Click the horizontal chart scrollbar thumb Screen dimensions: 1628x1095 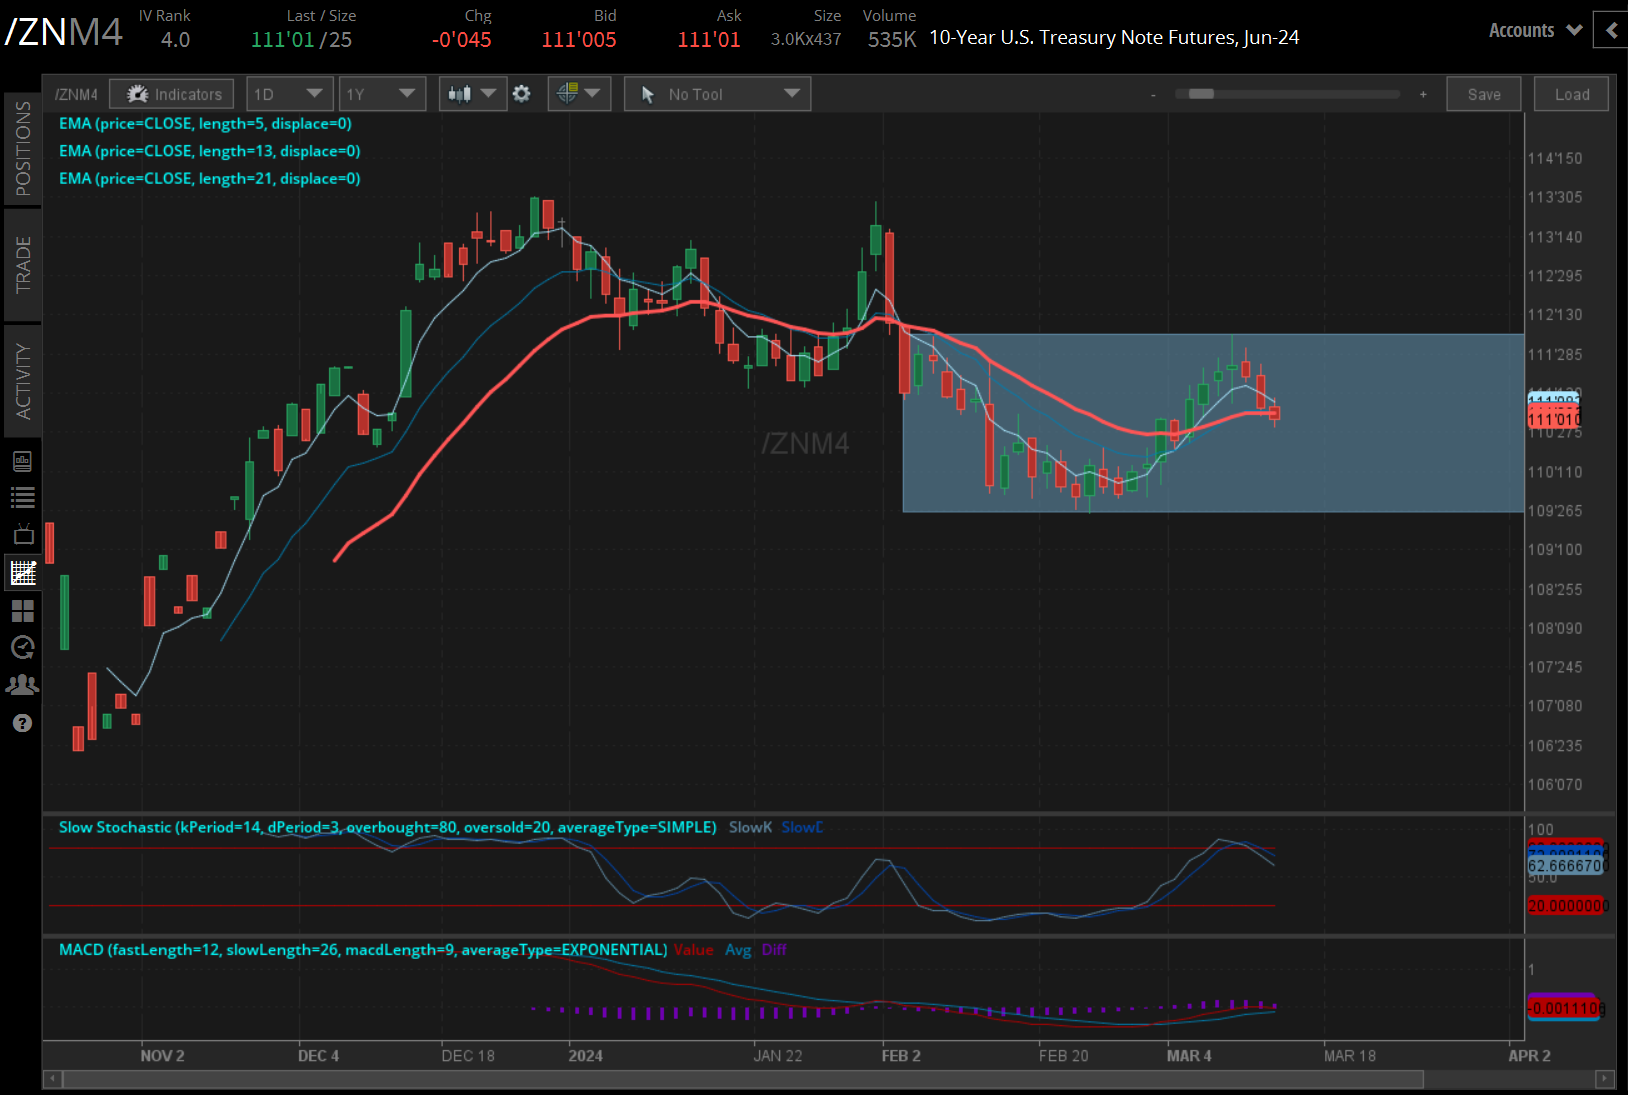743,1079
